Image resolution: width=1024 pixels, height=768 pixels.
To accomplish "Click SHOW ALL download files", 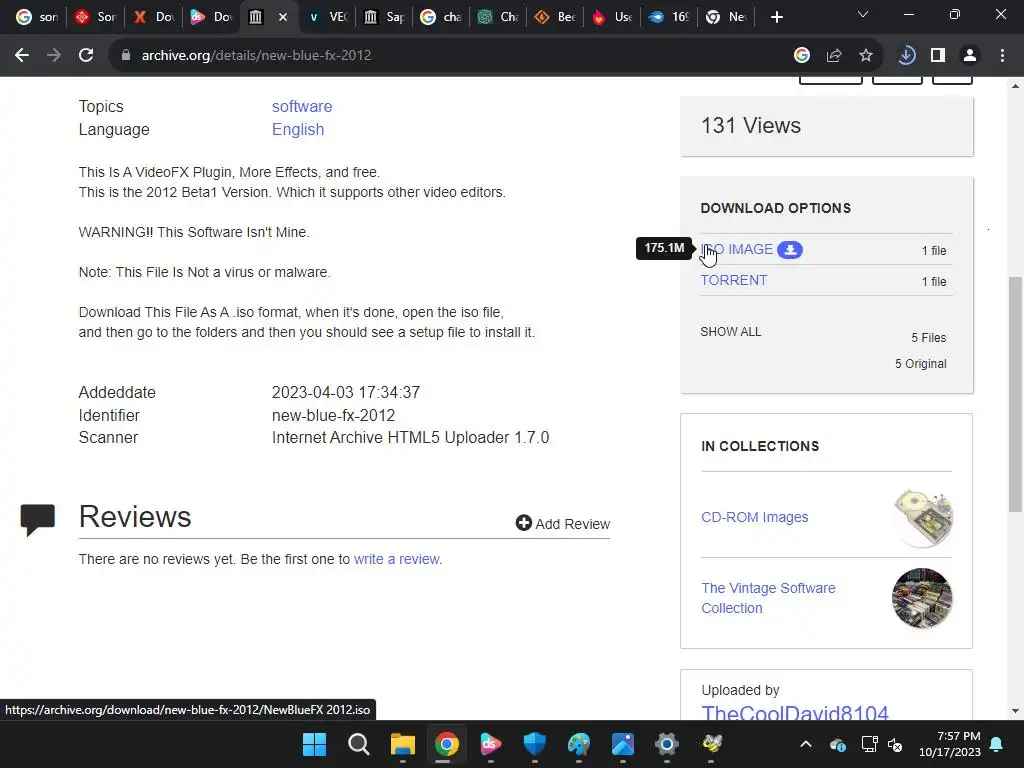I will [731, 332].
